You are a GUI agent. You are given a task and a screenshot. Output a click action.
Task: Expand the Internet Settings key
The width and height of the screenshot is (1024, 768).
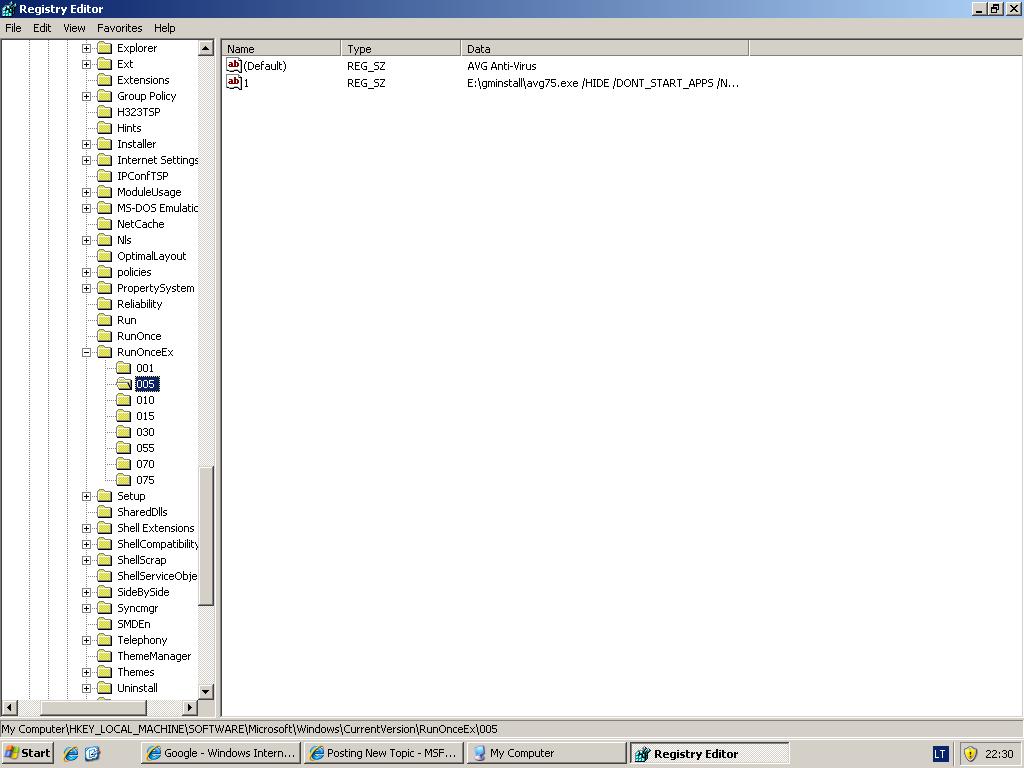click(x=86, y=161)
